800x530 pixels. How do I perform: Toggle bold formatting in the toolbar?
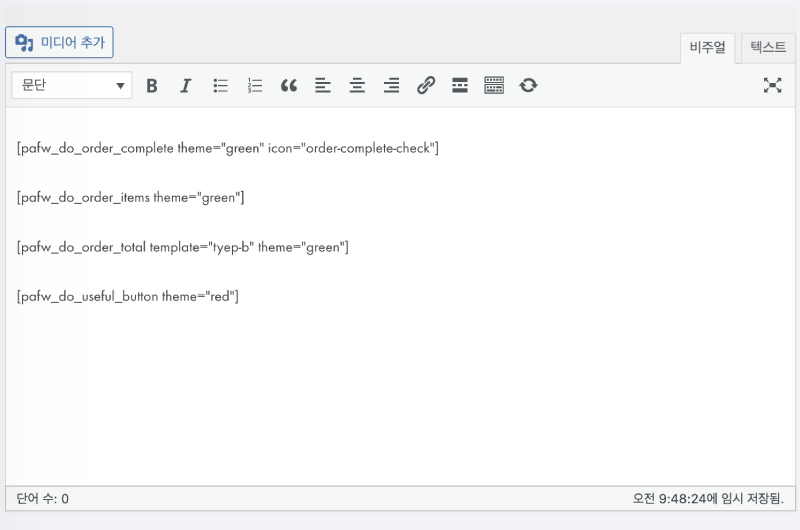pos(152,86)
